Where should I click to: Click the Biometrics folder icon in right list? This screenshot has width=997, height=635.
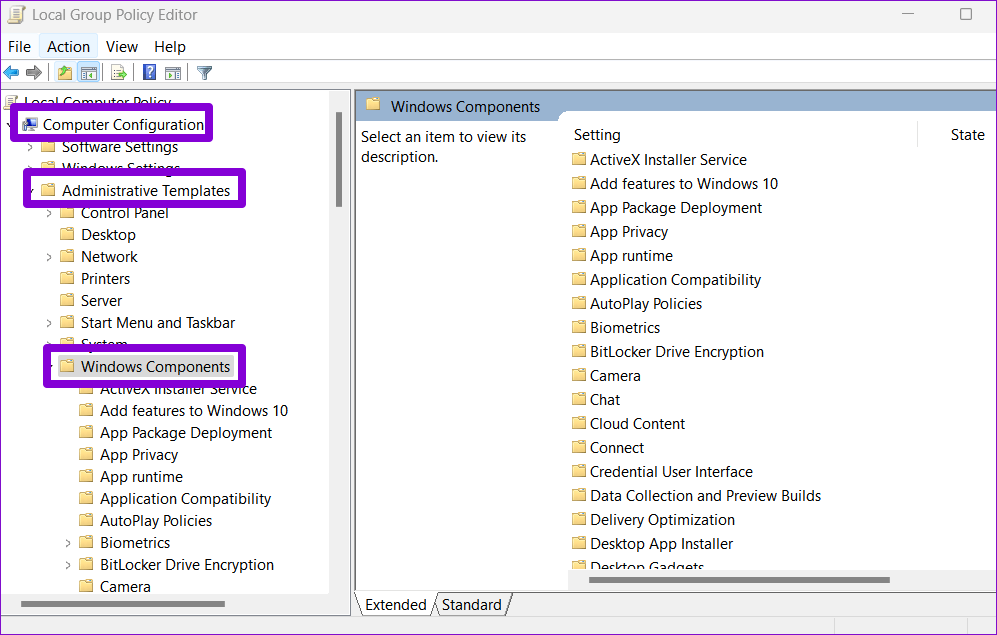(x=579, y=327)
